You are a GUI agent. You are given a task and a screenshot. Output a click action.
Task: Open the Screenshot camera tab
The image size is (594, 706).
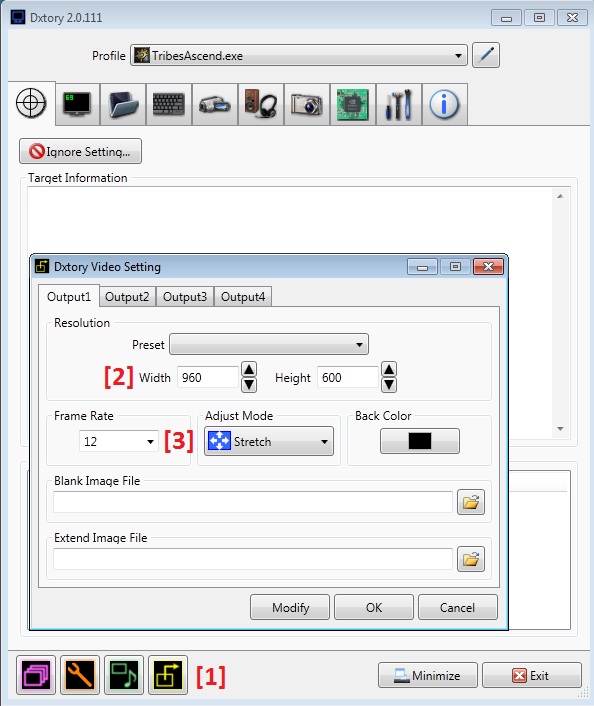[x=307, y=104]
